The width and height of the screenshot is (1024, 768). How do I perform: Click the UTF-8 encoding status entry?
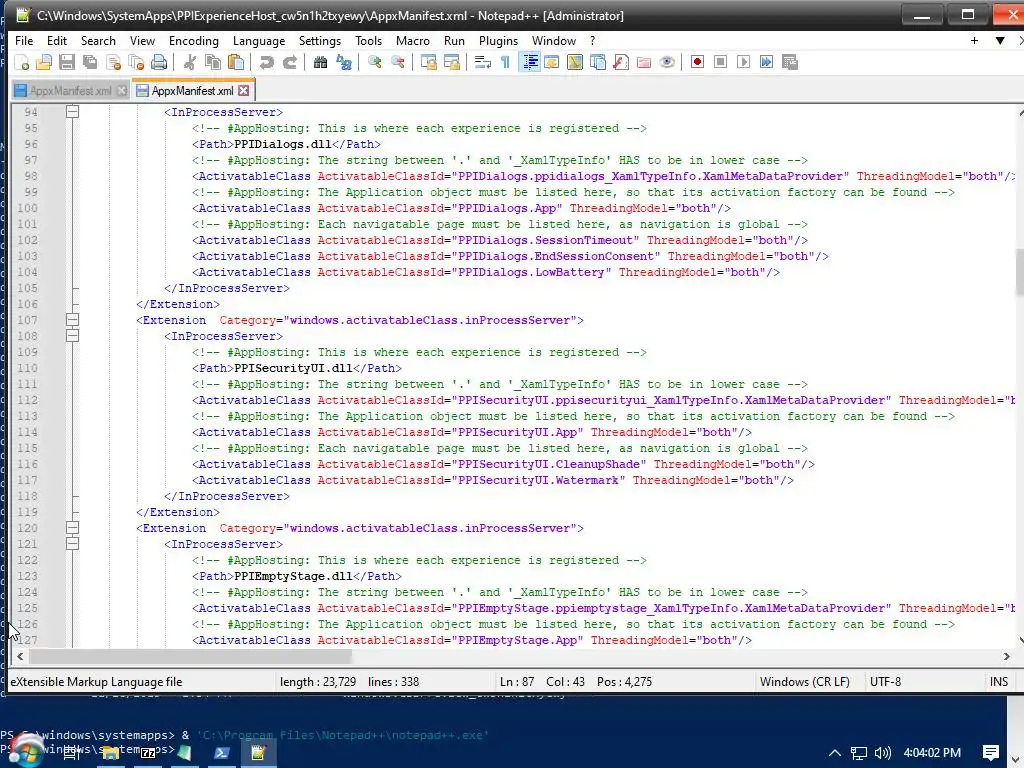[886, 682]
